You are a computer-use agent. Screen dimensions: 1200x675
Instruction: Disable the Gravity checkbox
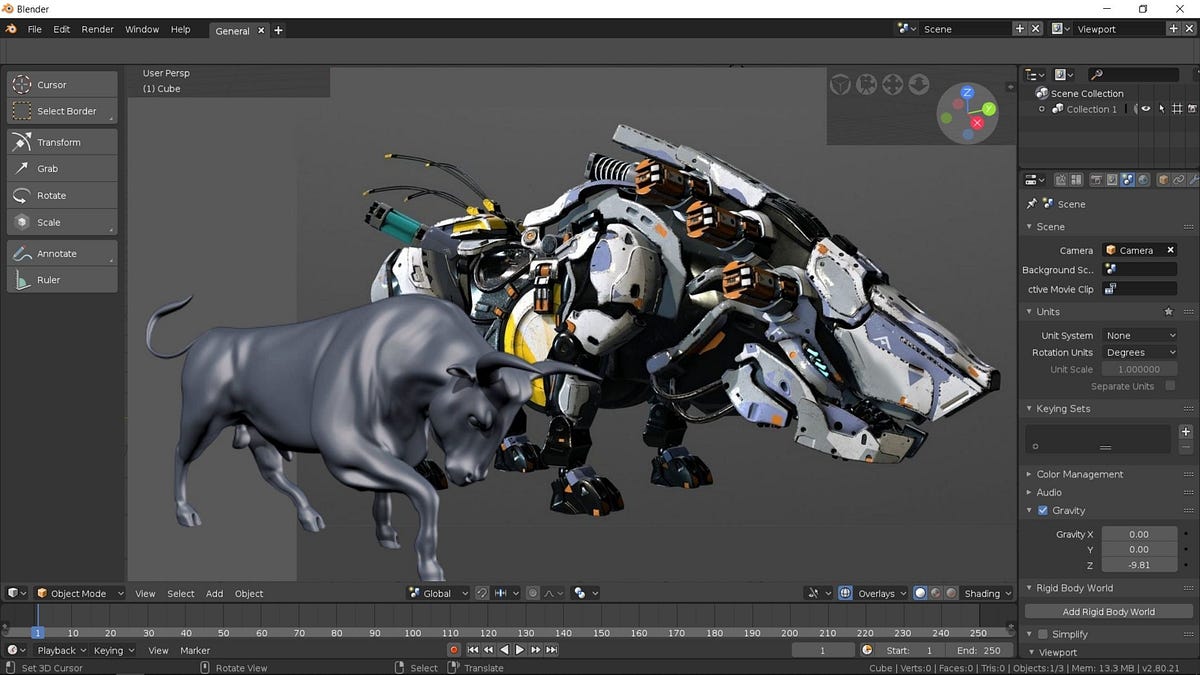pyautogui.click(x=1042, y=510)
